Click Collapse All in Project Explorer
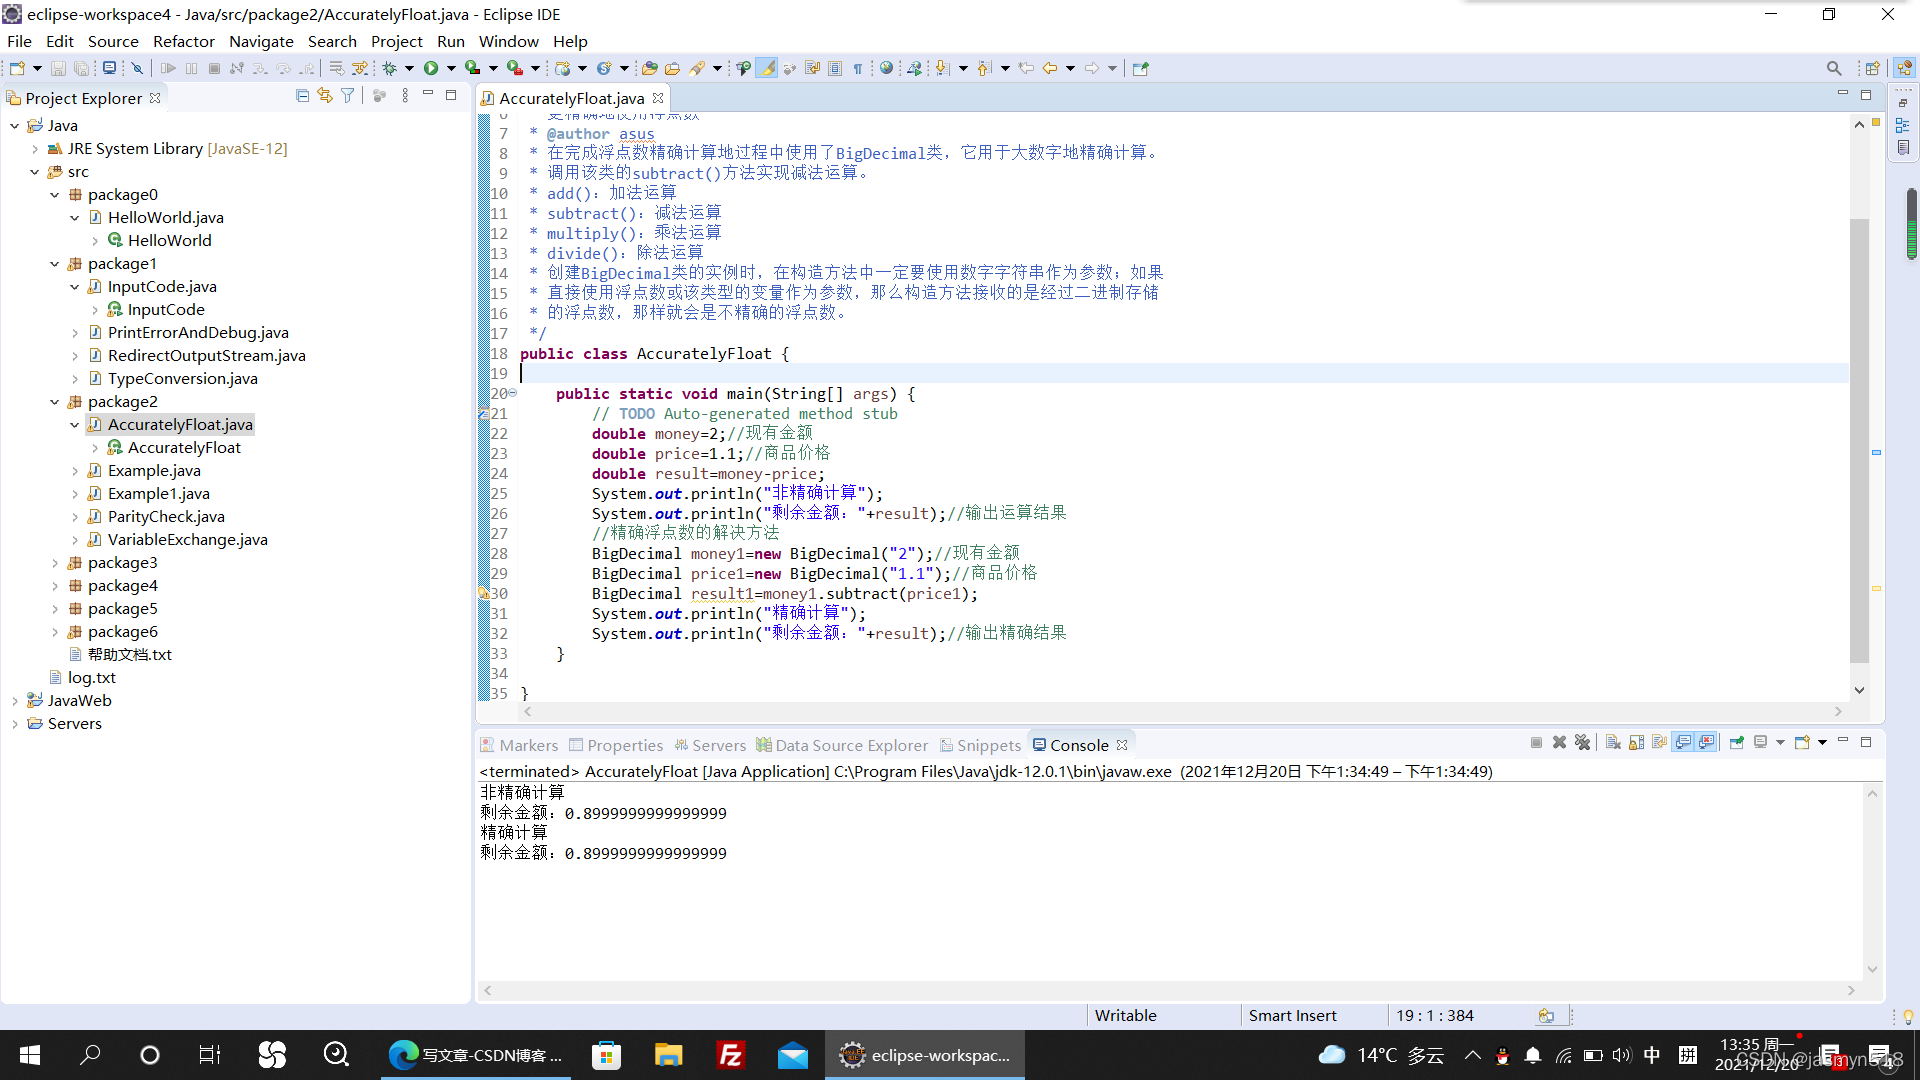Screen dimensions: 1920x1080 302,96
